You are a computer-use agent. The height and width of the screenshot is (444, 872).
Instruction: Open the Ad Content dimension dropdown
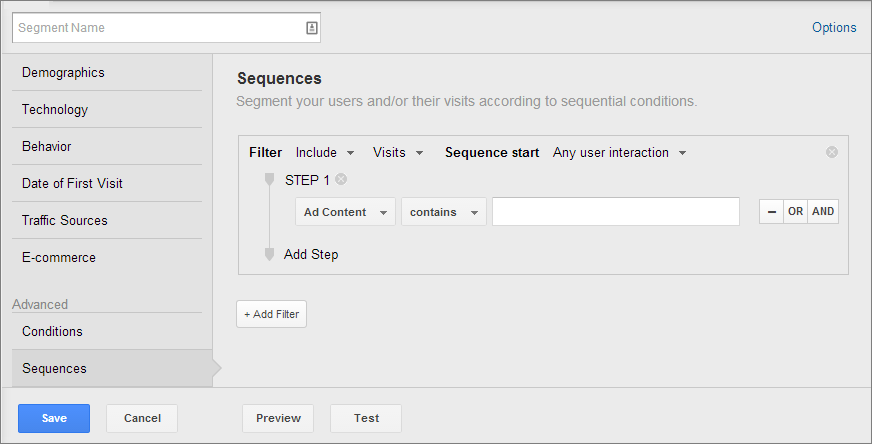point(345,212)
